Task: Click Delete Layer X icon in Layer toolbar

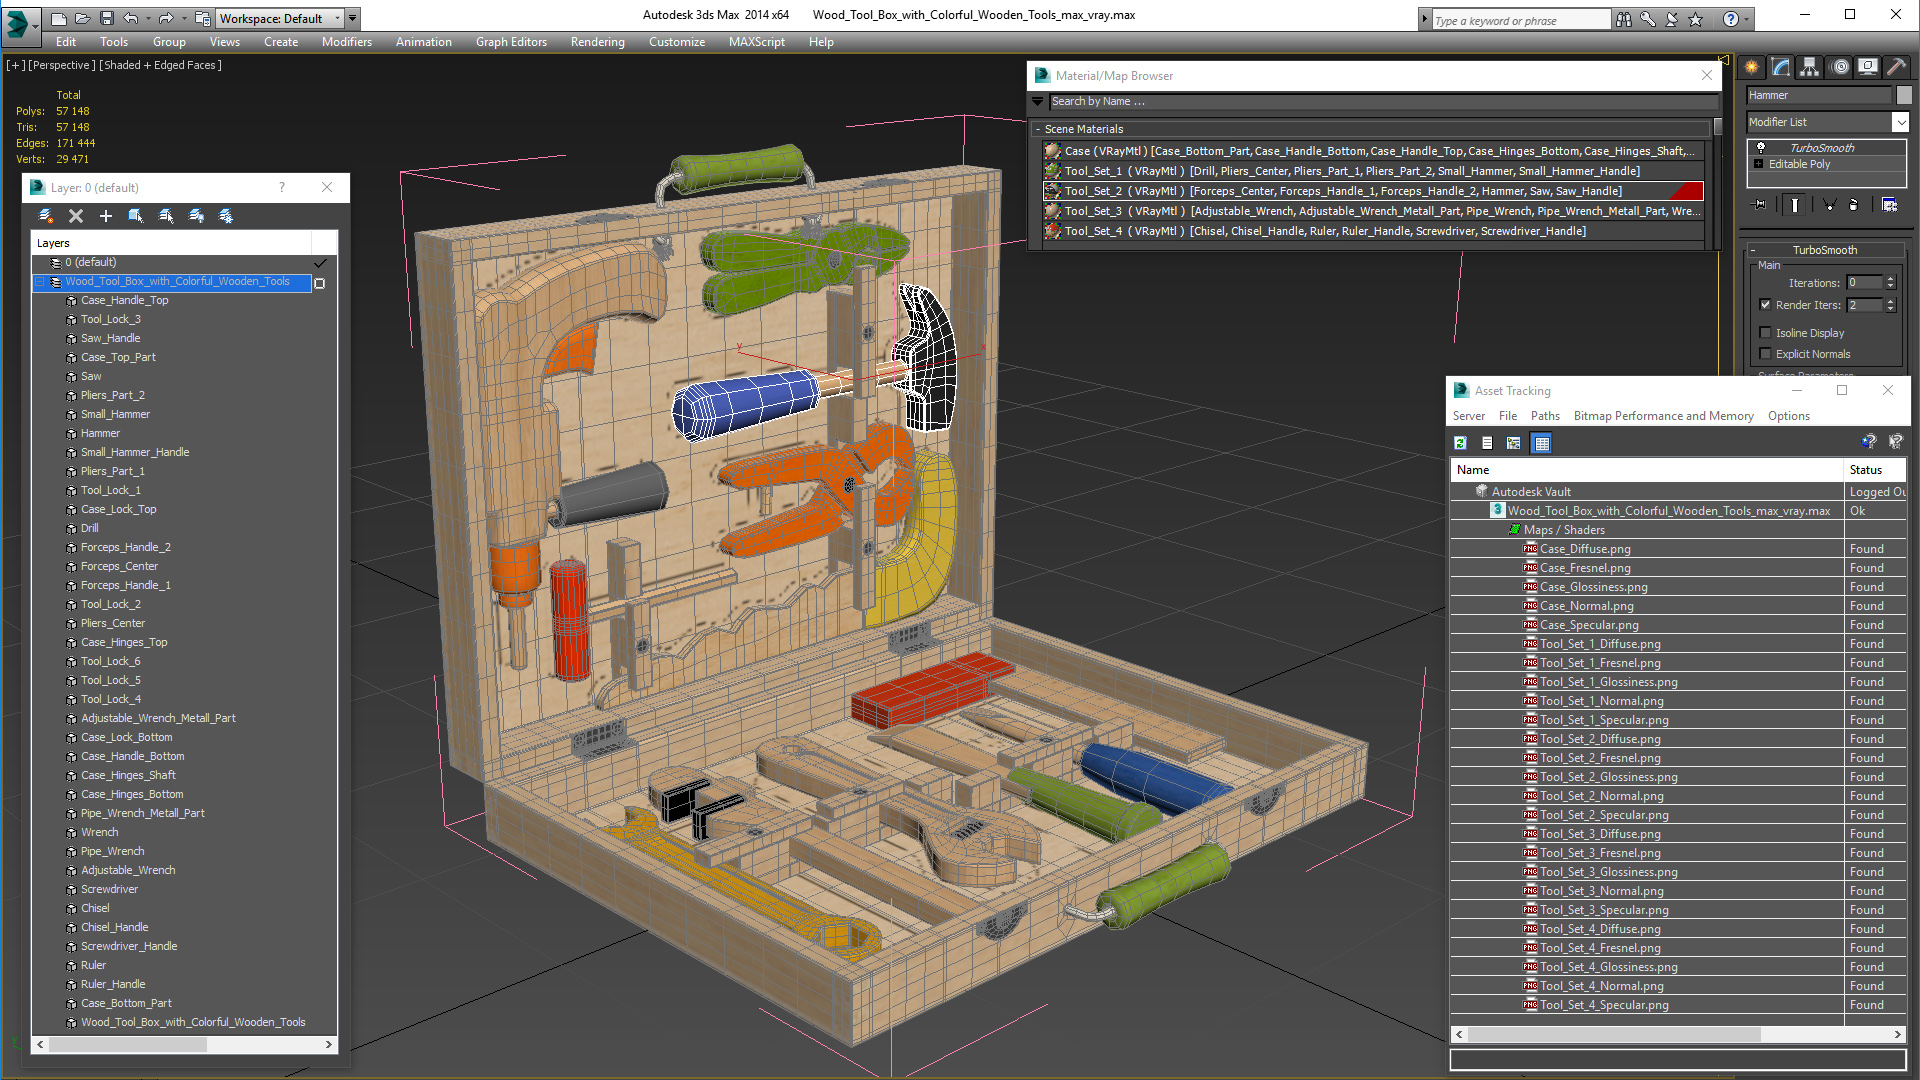Action: pyautogui.click(x=76, y=216)
